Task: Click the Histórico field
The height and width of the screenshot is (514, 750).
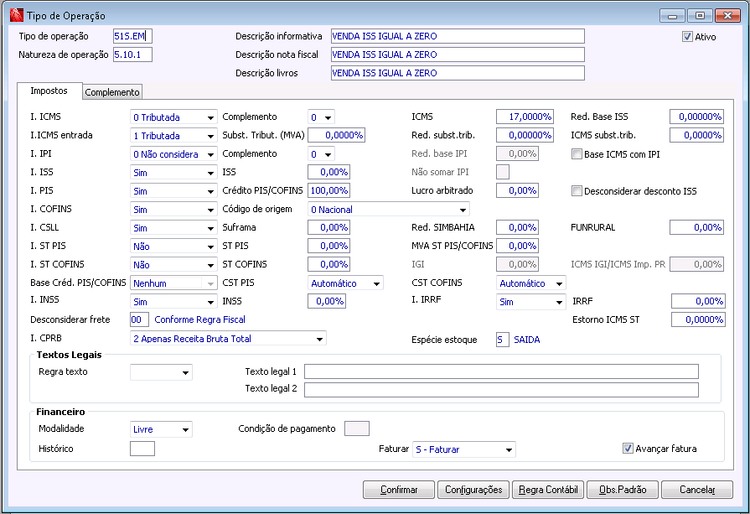Action: [142, 448]
